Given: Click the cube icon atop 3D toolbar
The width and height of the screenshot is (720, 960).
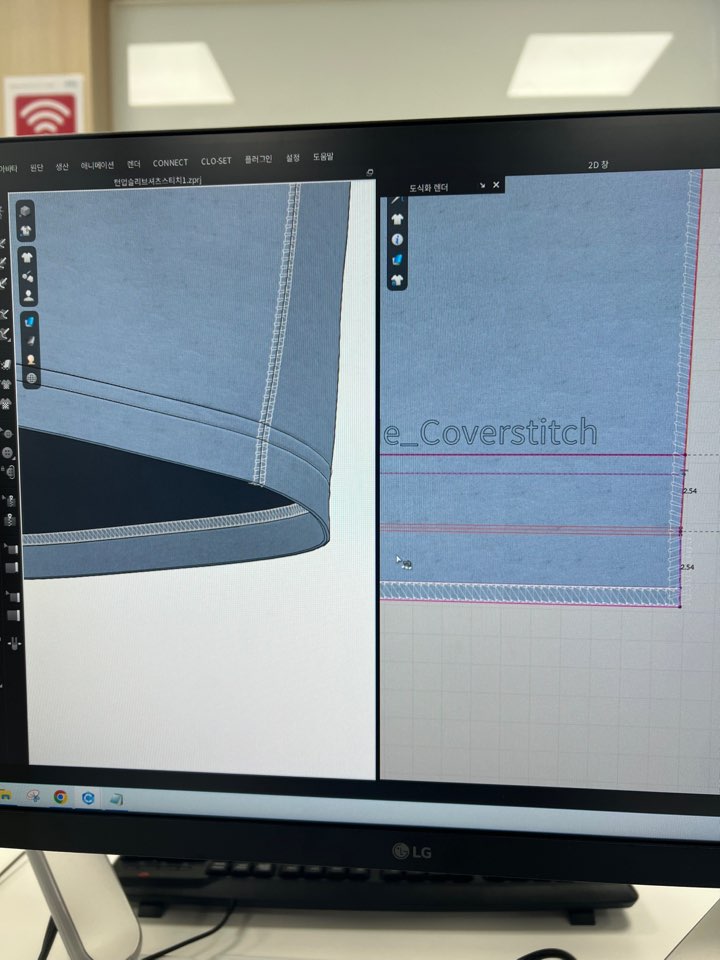Looking at the screenshot, I should pyautogui.click(x=26, y=212).
